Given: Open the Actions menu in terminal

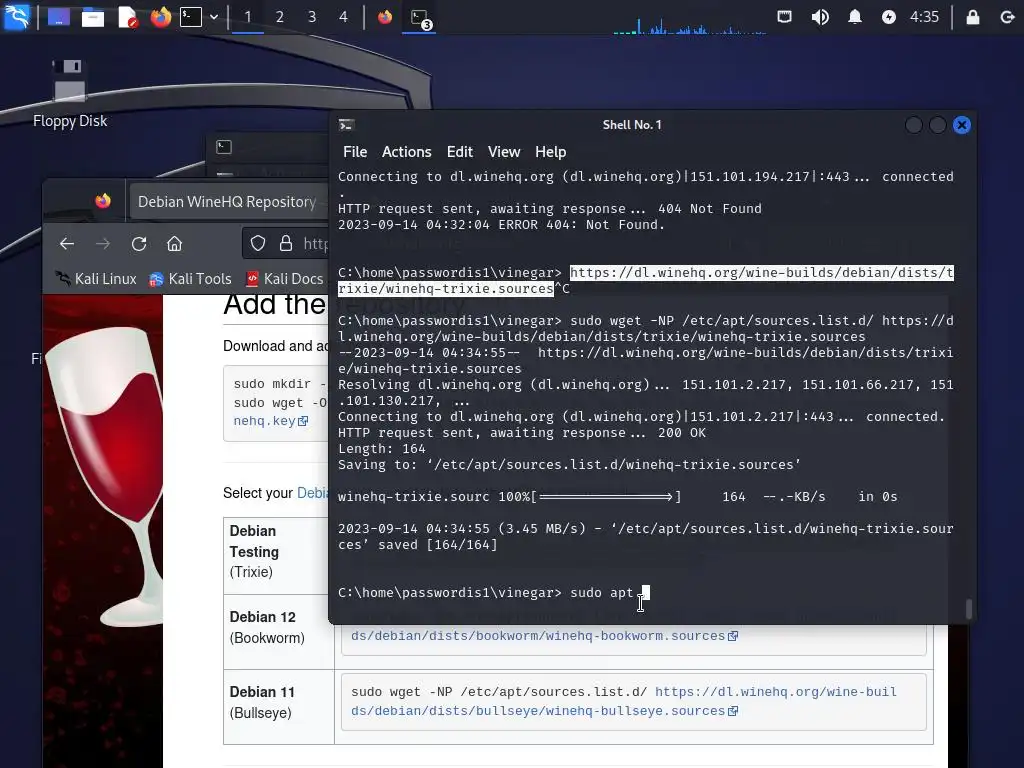Looking at the screenshot, I should tap(406, 152).
